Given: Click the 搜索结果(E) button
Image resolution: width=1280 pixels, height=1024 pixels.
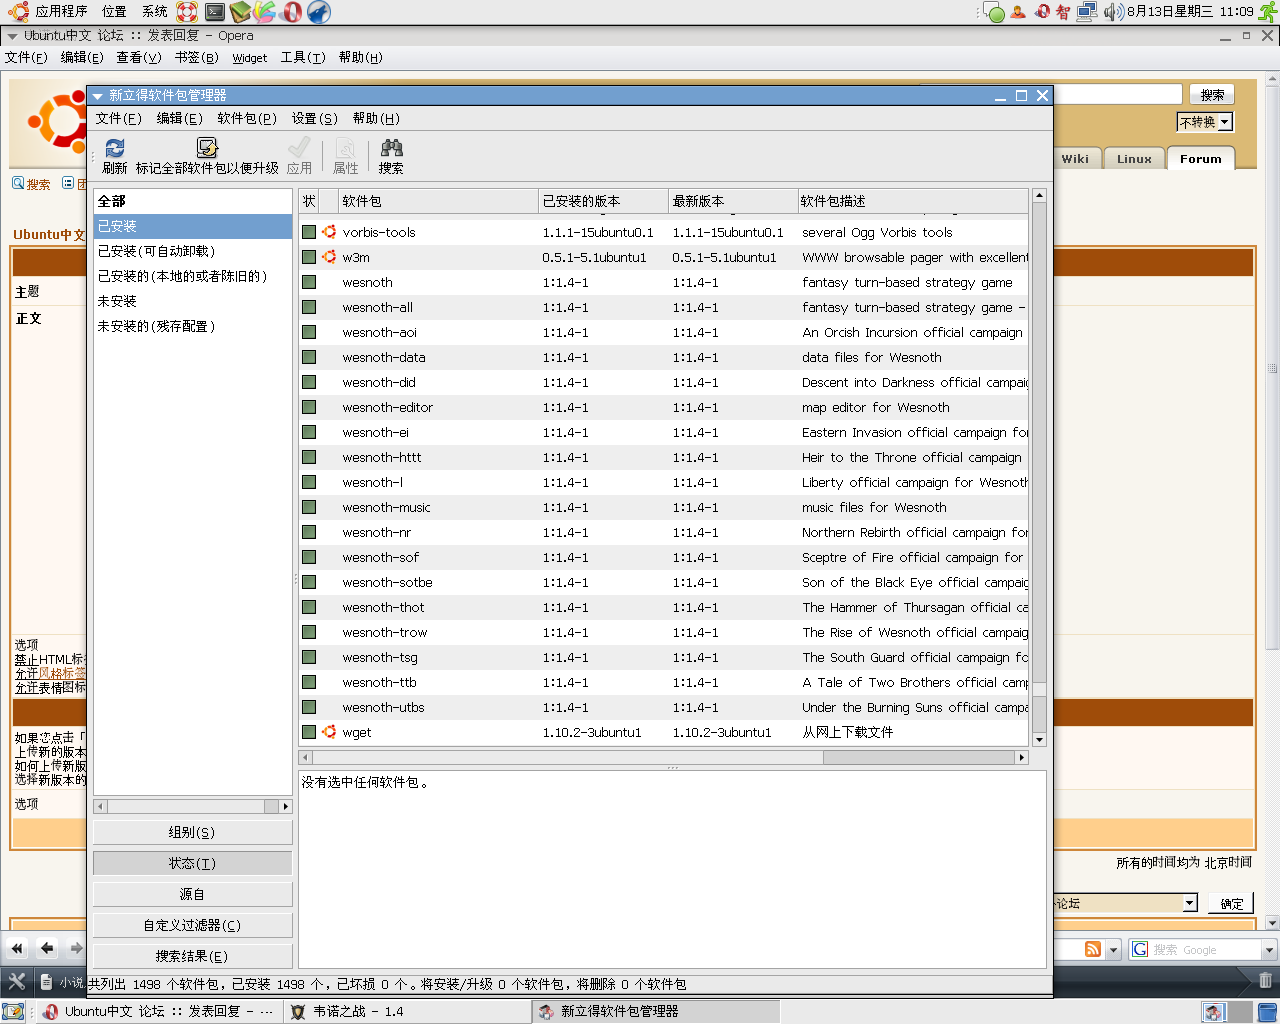Looking at the screenshot, I should click(192, 956).
